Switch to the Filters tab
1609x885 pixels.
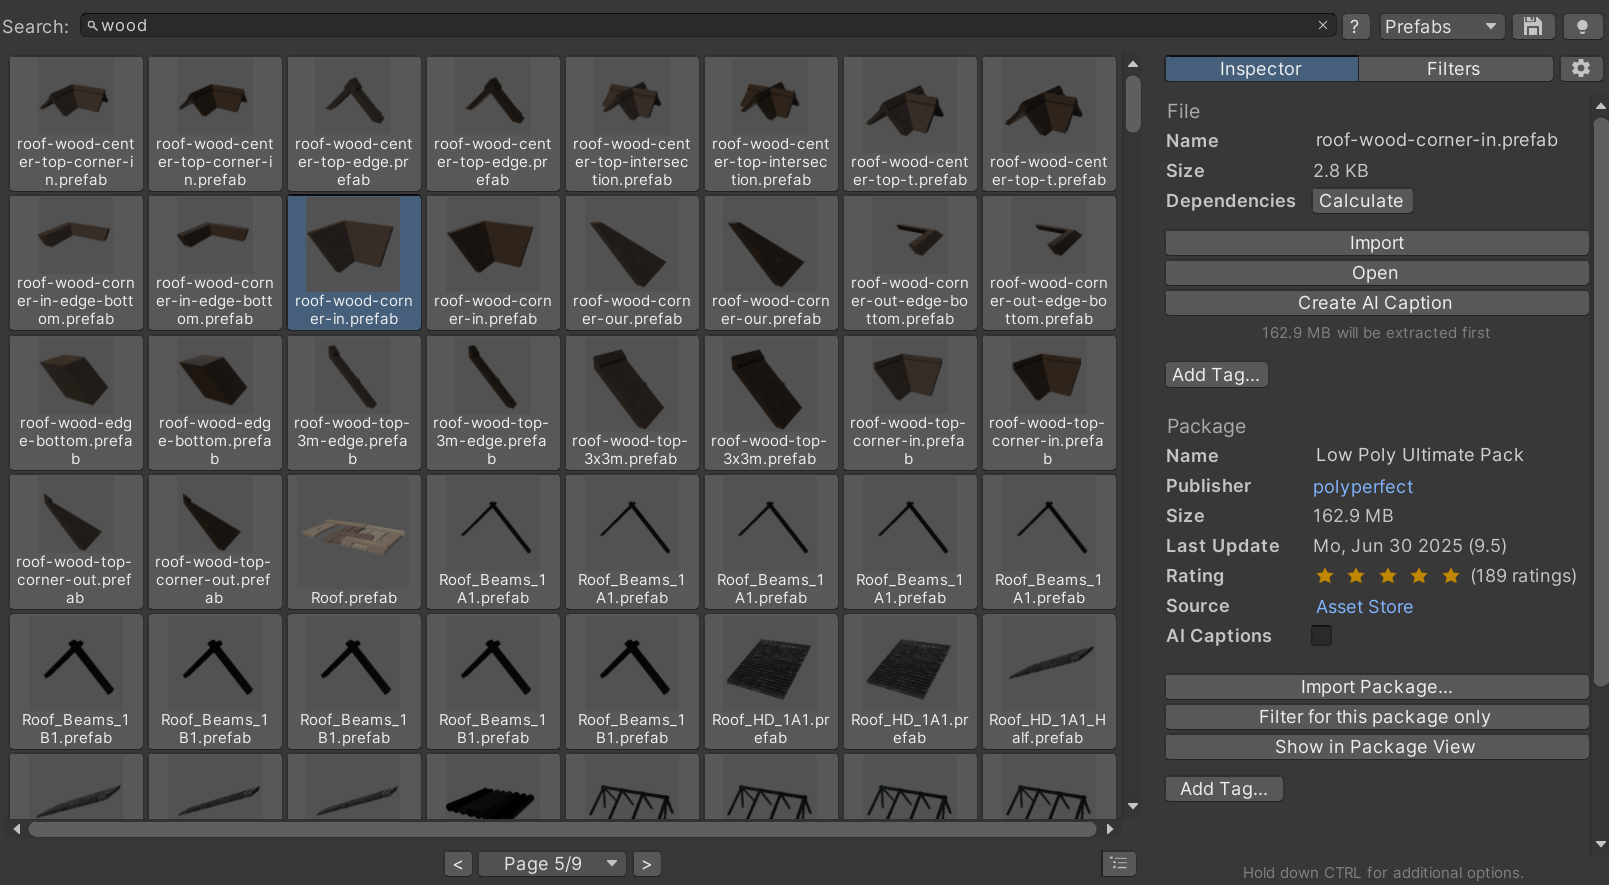coord(1454,69)
